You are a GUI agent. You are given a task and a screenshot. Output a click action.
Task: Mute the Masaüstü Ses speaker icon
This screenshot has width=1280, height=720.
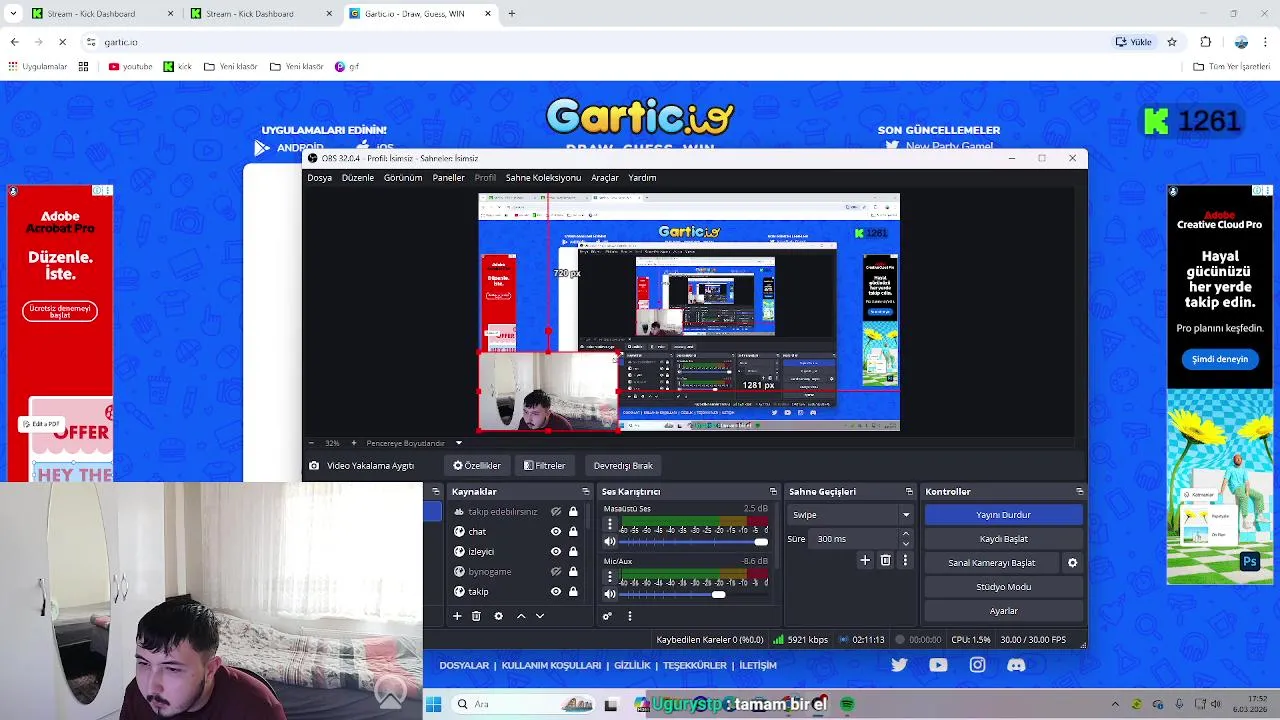(x=610, y=542)
